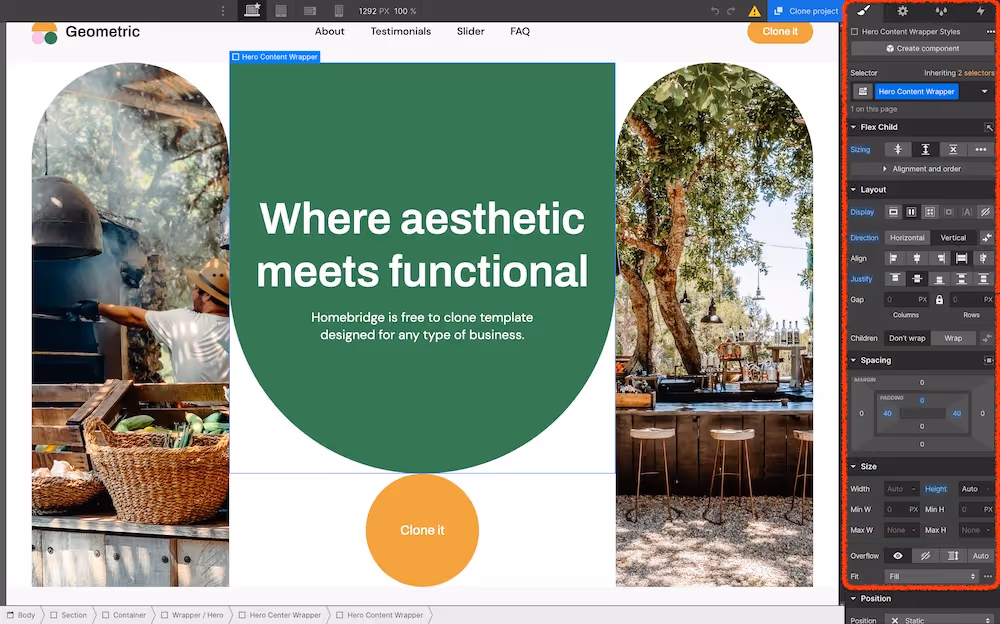1000x624 pixels.
Task: Open the Position Static dropdown
Action: pos(939,620)
